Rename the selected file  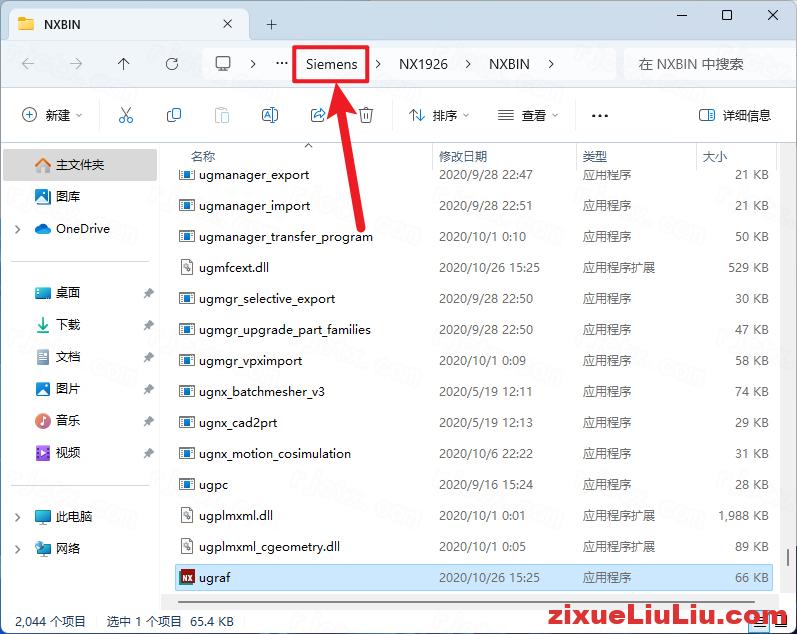(x=269, y=115)
